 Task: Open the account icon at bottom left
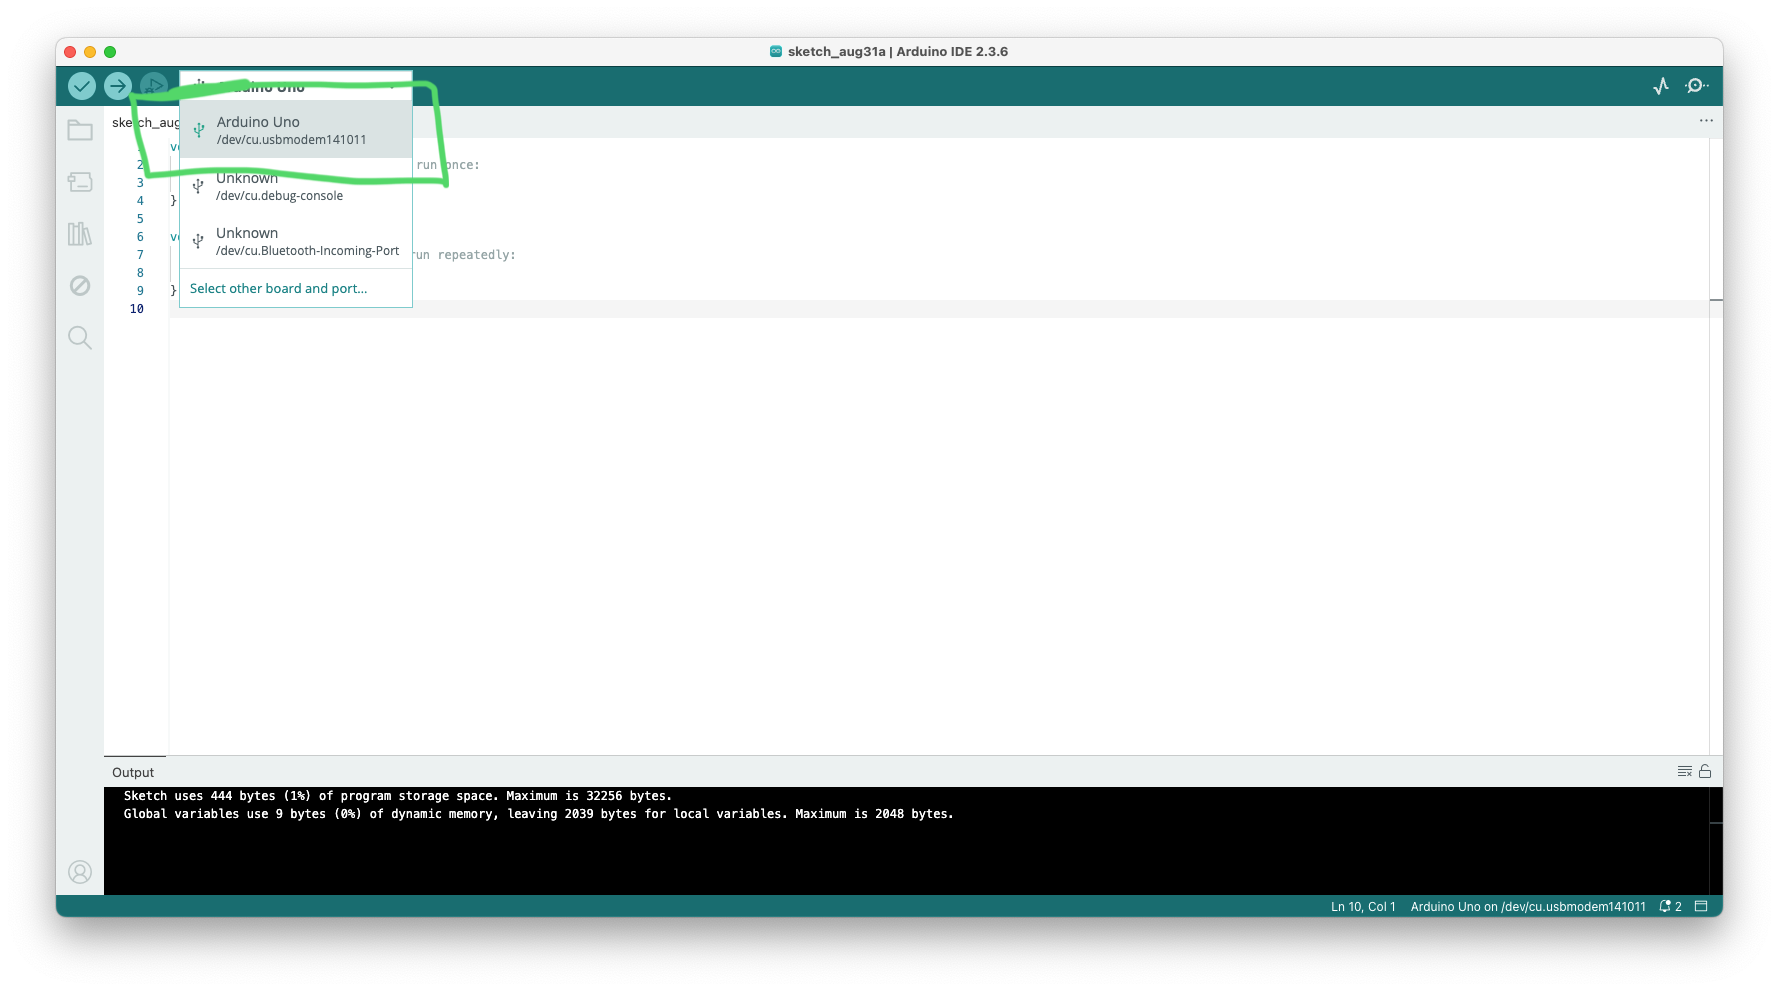click(80, 871)
